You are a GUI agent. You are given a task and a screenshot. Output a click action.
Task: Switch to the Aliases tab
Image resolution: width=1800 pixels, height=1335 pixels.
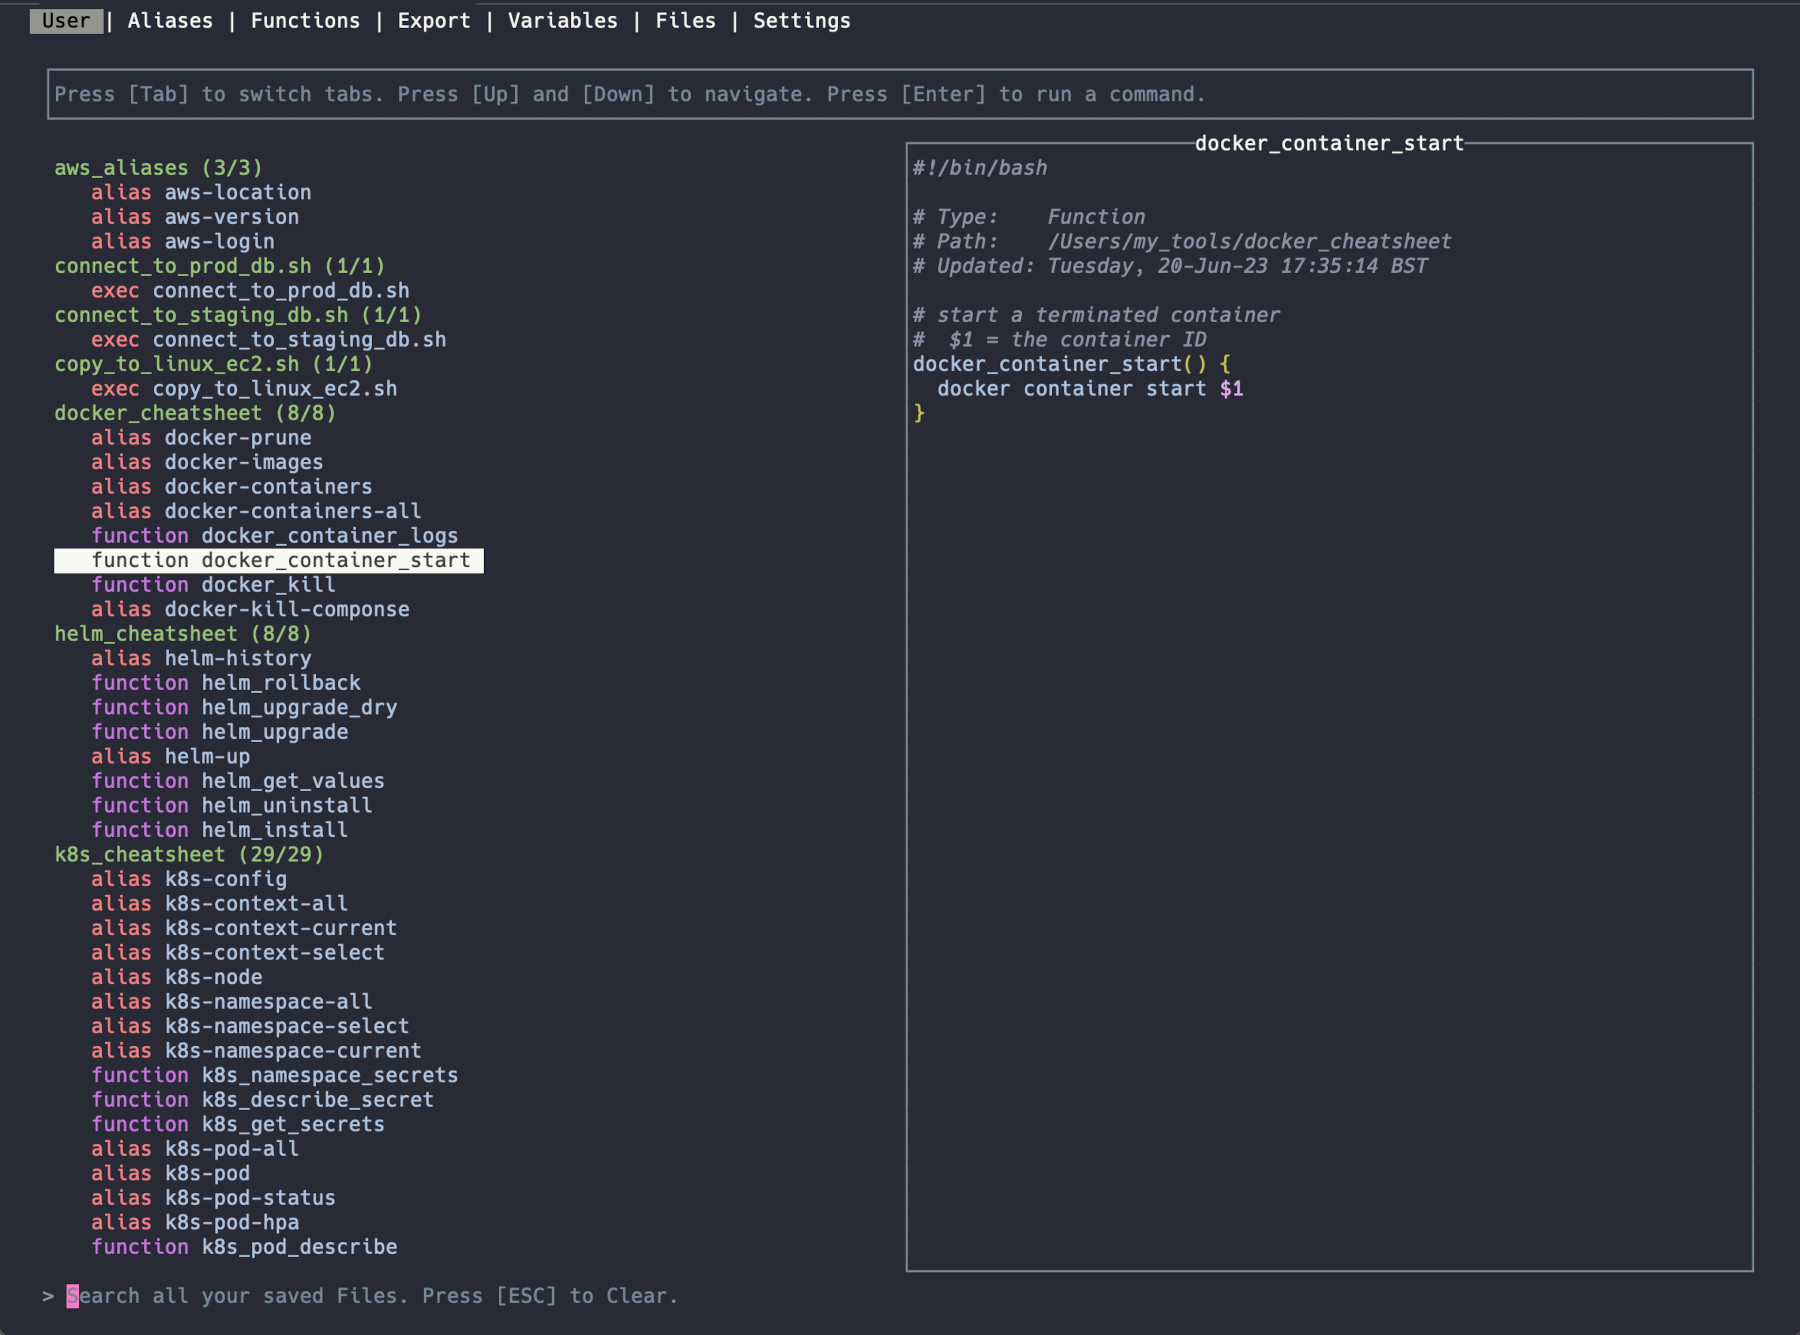pos(170,21)
